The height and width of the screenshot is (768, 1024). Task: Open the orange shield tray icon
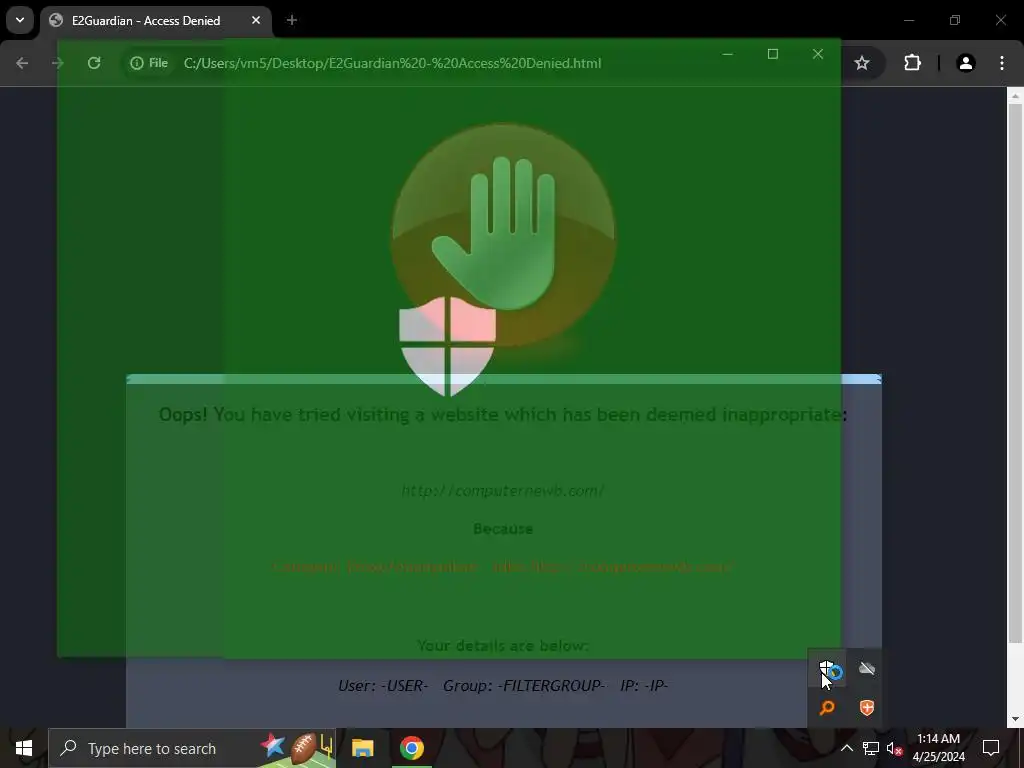[867, 708]
